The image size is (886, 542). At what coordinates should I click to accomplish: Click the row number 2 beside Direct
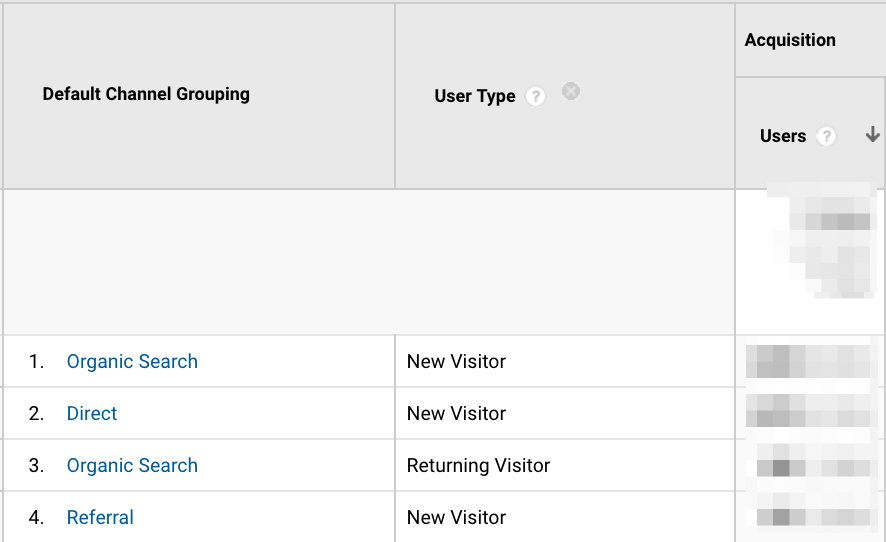[37, 414]
